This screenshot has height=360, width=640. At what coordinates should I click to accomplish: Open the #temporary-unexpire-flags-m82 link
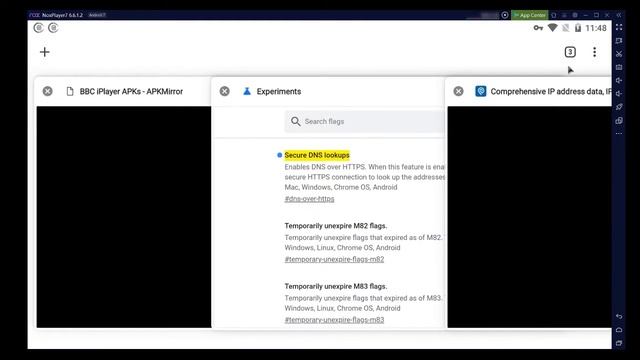point(334,259)
